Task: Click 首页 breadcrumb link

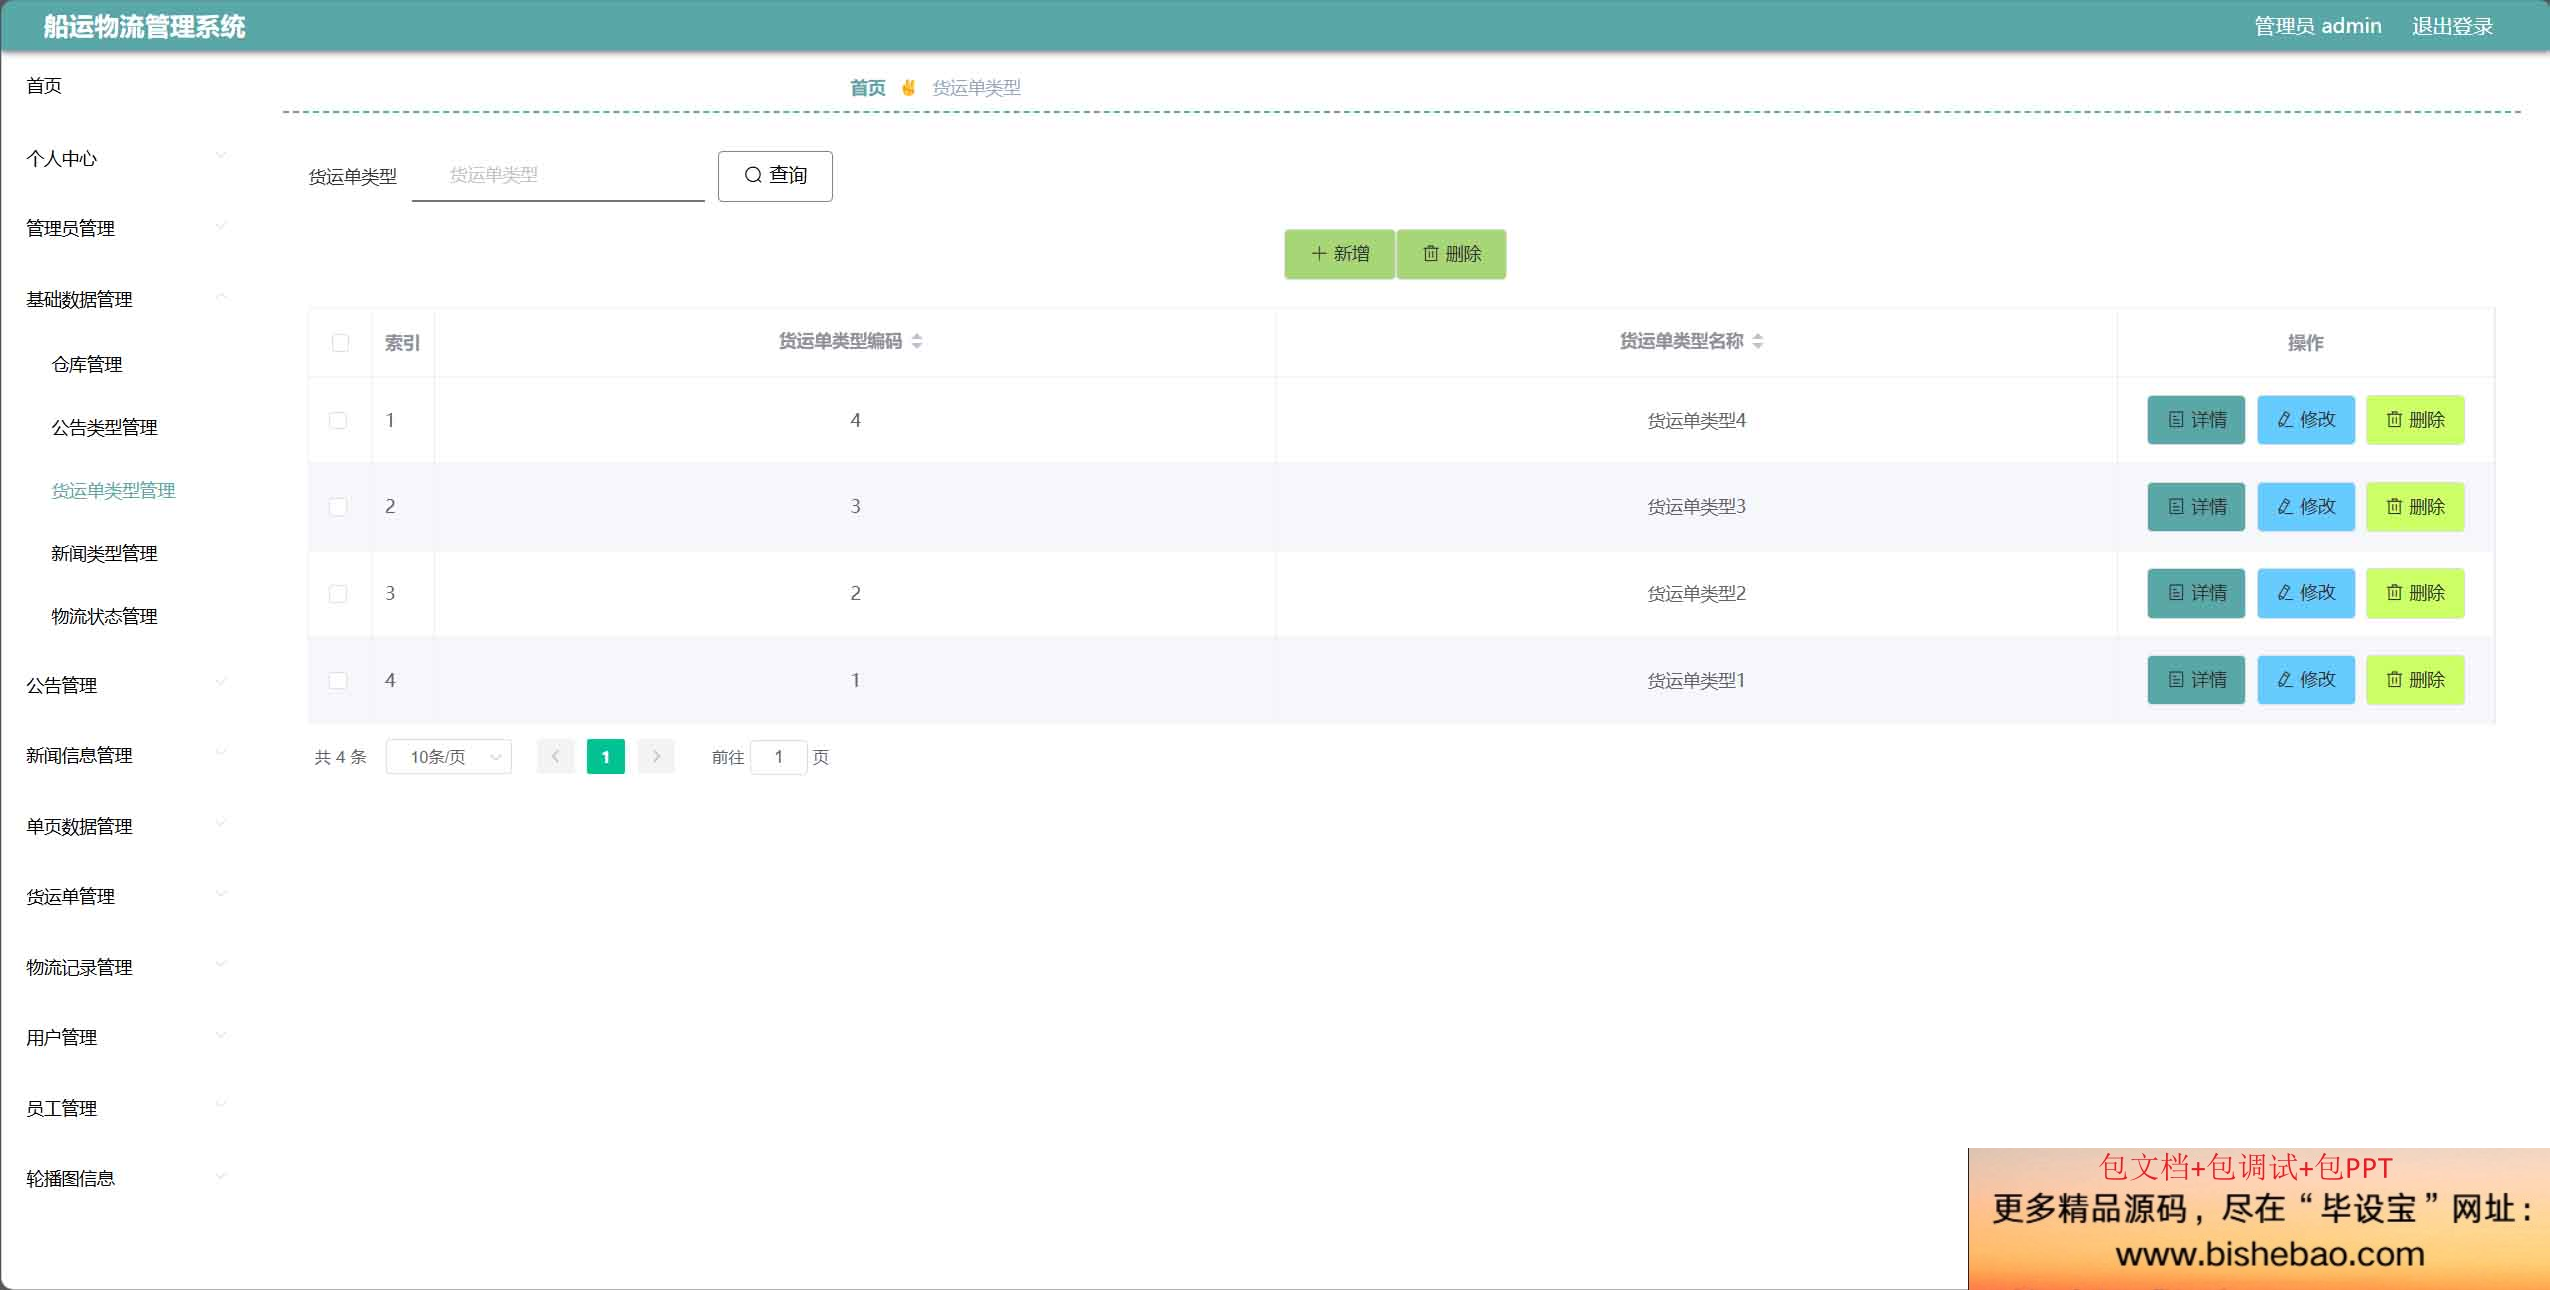Action: pyautogui.click(x=868, y=88)
